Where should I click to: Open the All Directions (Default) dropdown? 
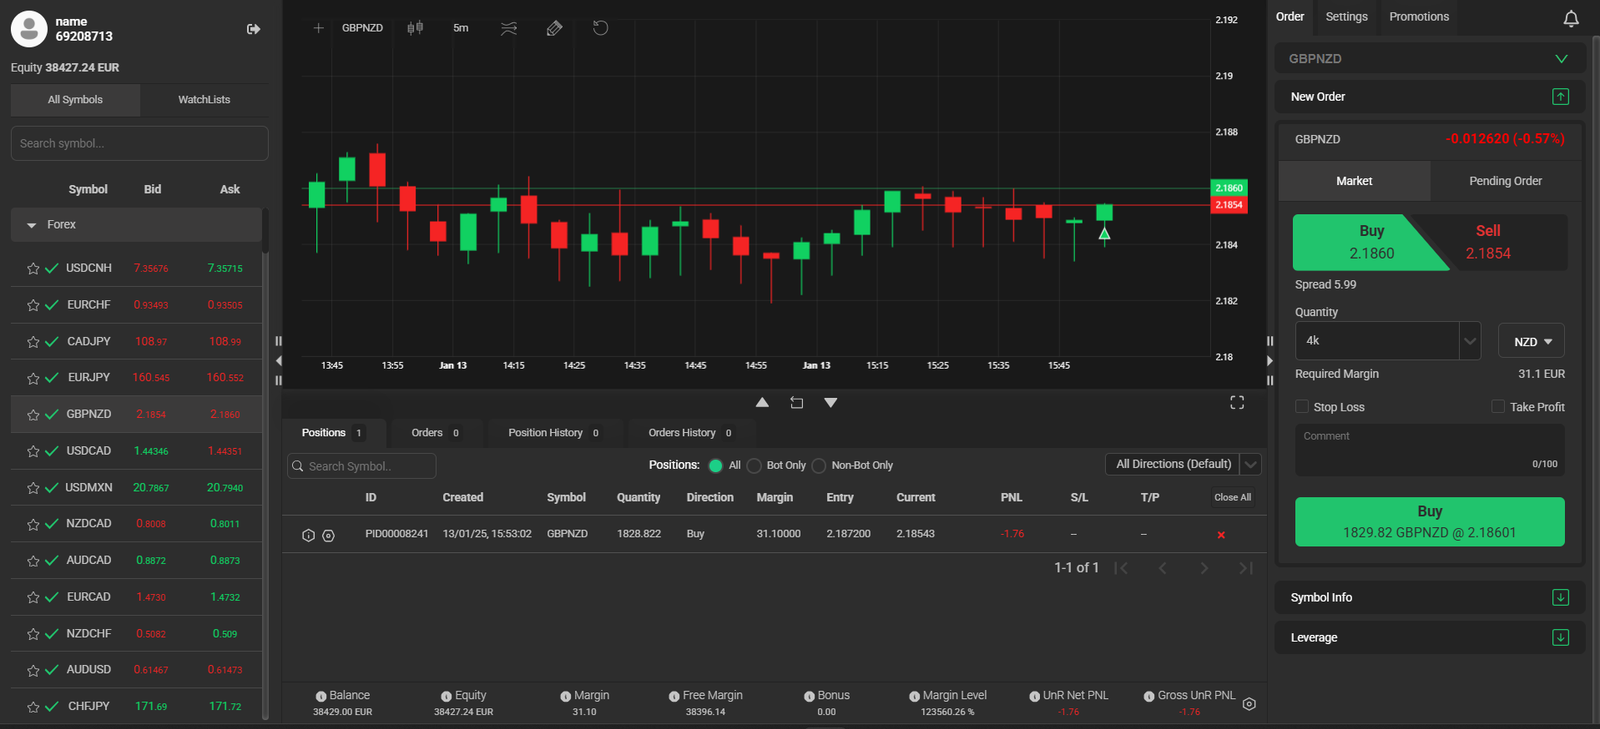coord(1182,464)
